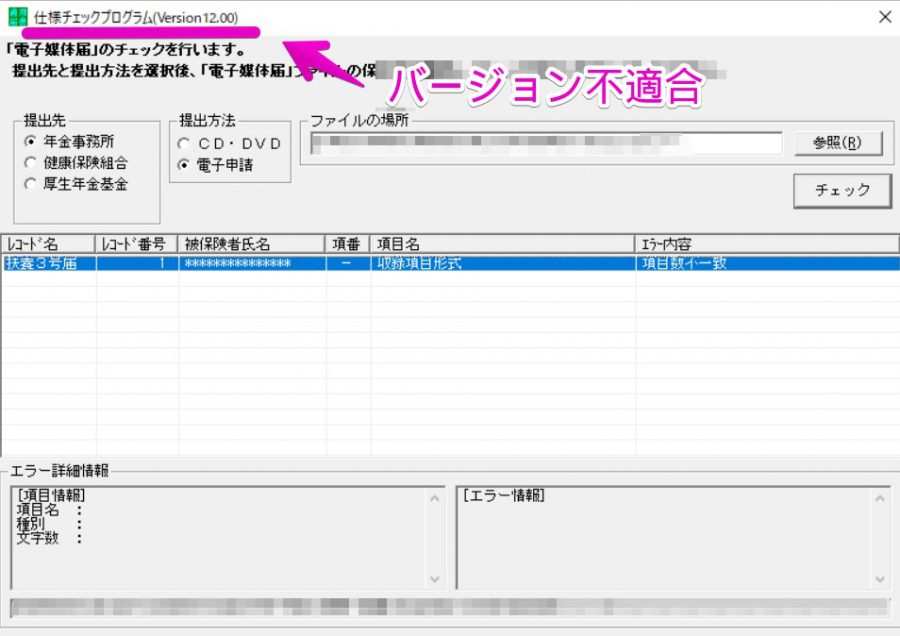Open file browser with 参照(R) button
The width and height of the screenshot is (900, 636).
point(838,143)
